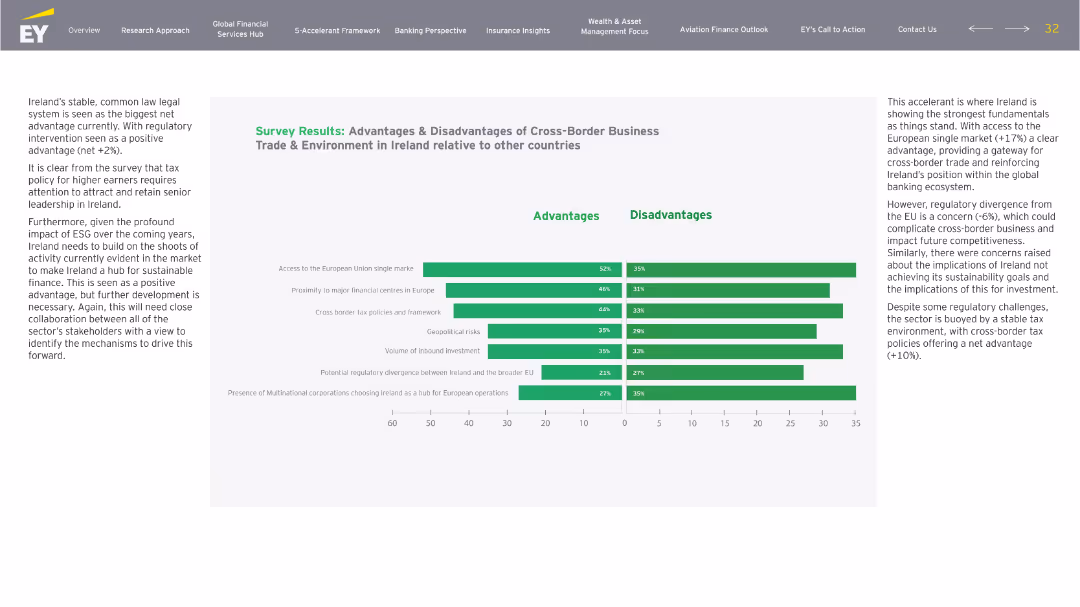Click 'Presence of Multinational corporations' row label
1080x607 pixels.
point(368,393)
